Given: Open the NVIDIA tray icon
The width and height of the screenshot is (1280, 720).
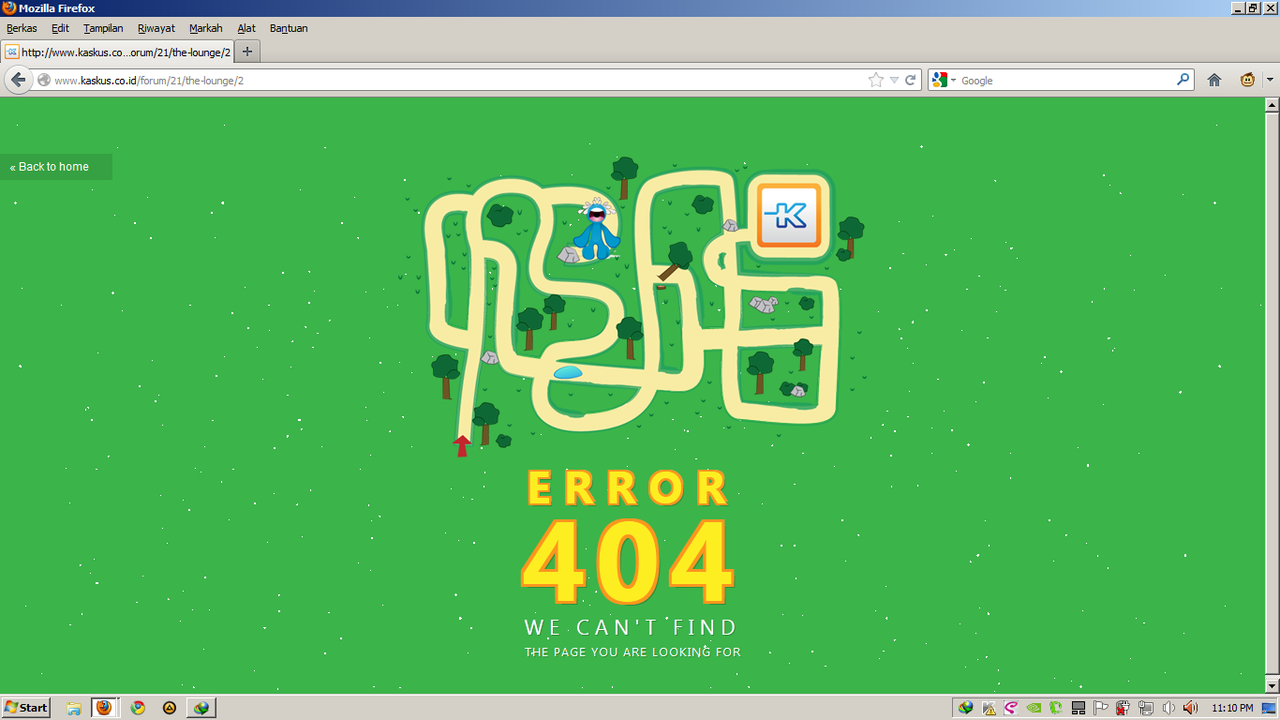Looking at the screenshot, I should tap(1034, 708).
